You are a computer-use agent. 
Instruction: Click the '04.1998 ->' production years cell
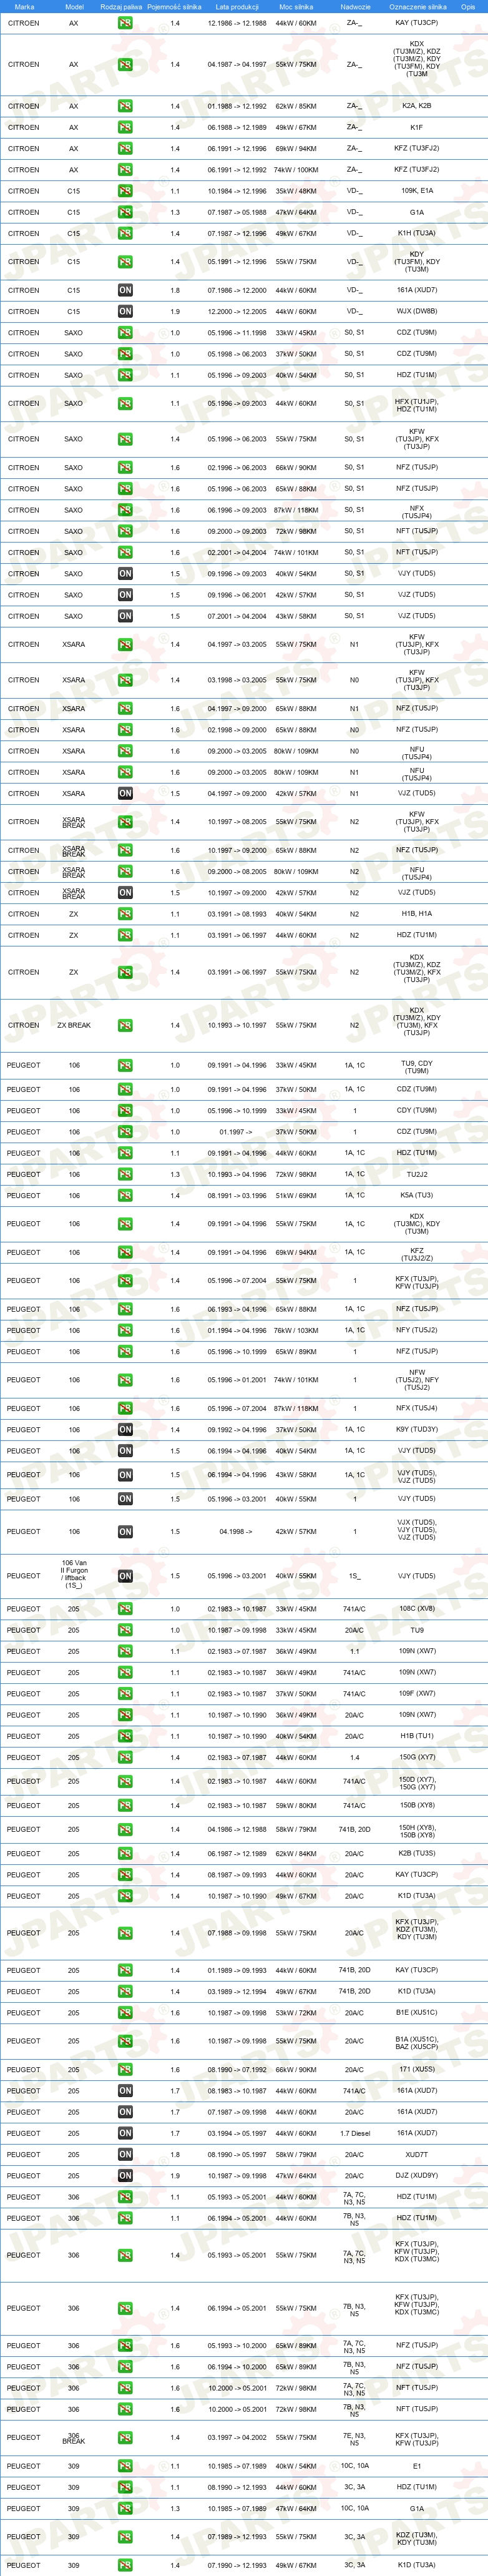click(236, 1531)
